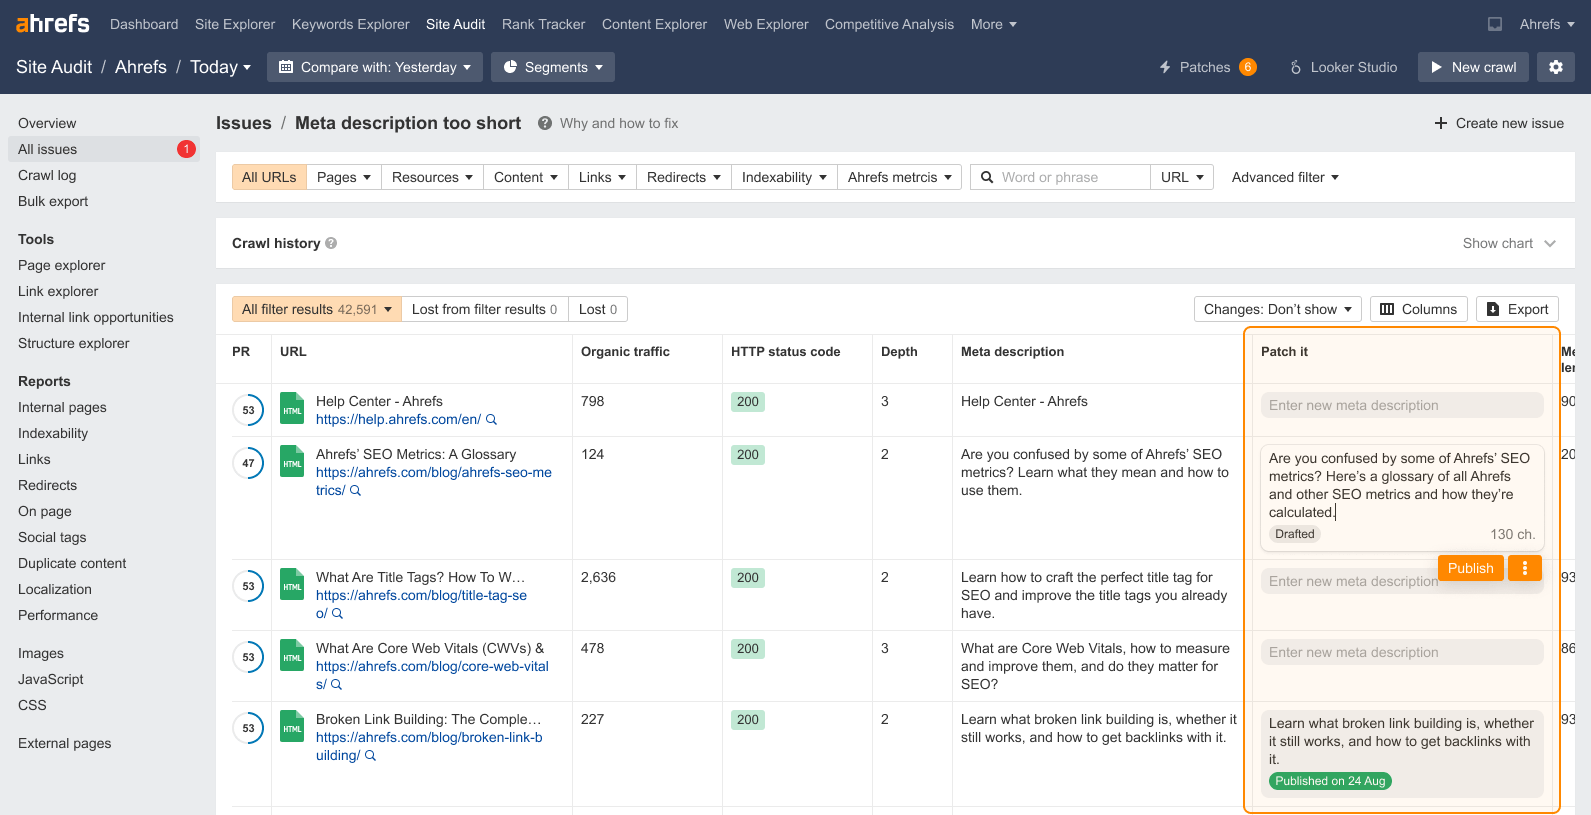Image resolution: width=1591 pixels, height=815 pixels.
Task: Open the Links filter dropdown
Action: pyautogui.click(x=603, y=177)
